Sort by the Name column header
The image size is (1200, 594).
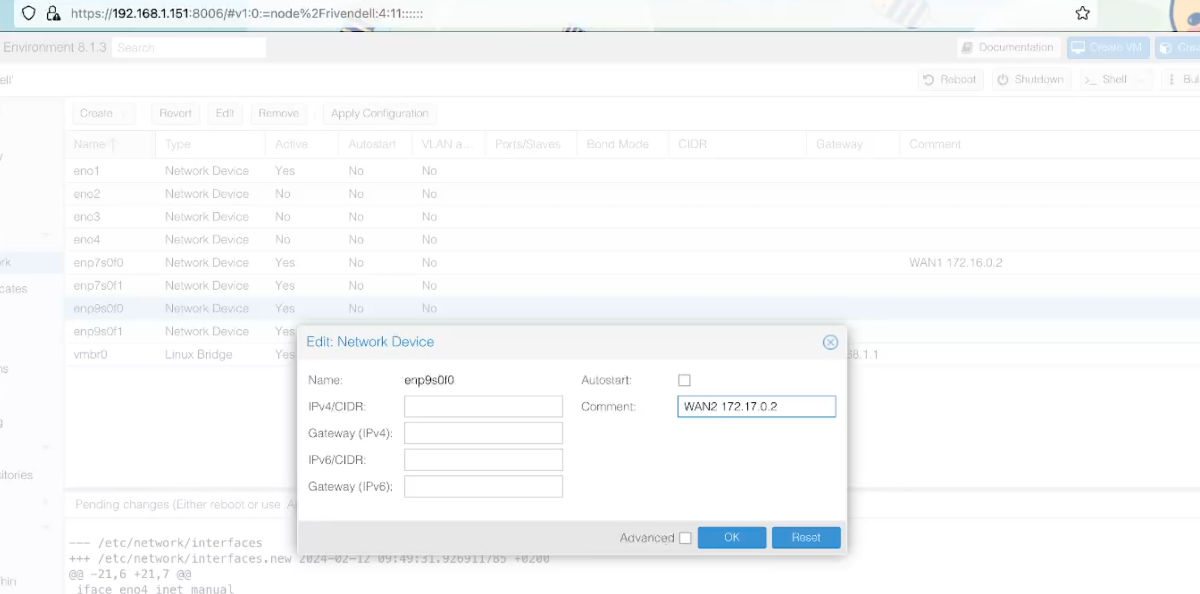[x=90, y=145]
